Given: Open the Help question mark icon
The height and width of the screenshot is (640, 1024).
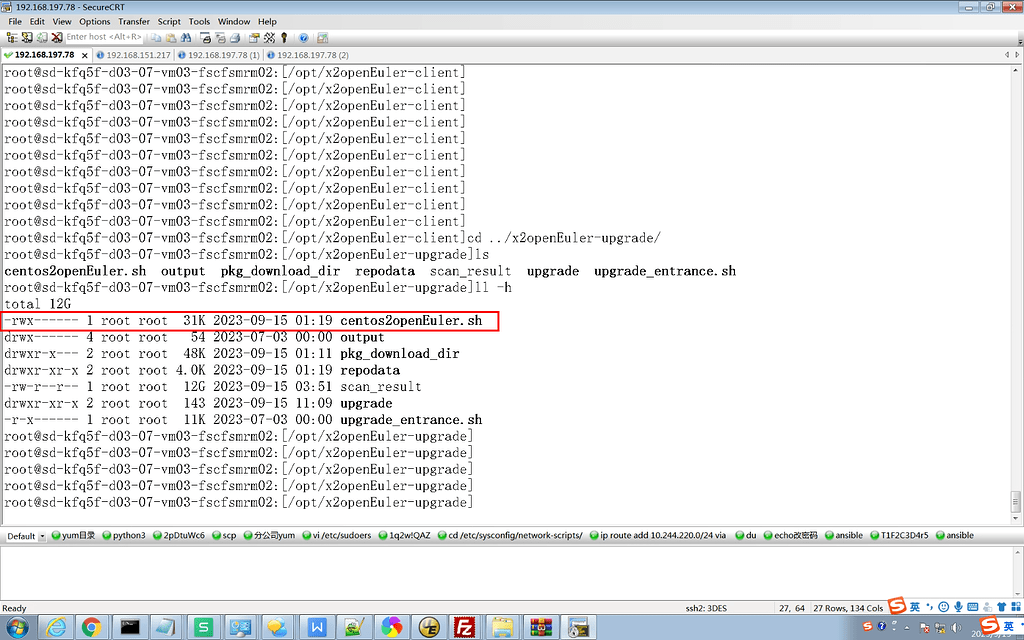Looking at the screenshot, I should coord(304,37).
